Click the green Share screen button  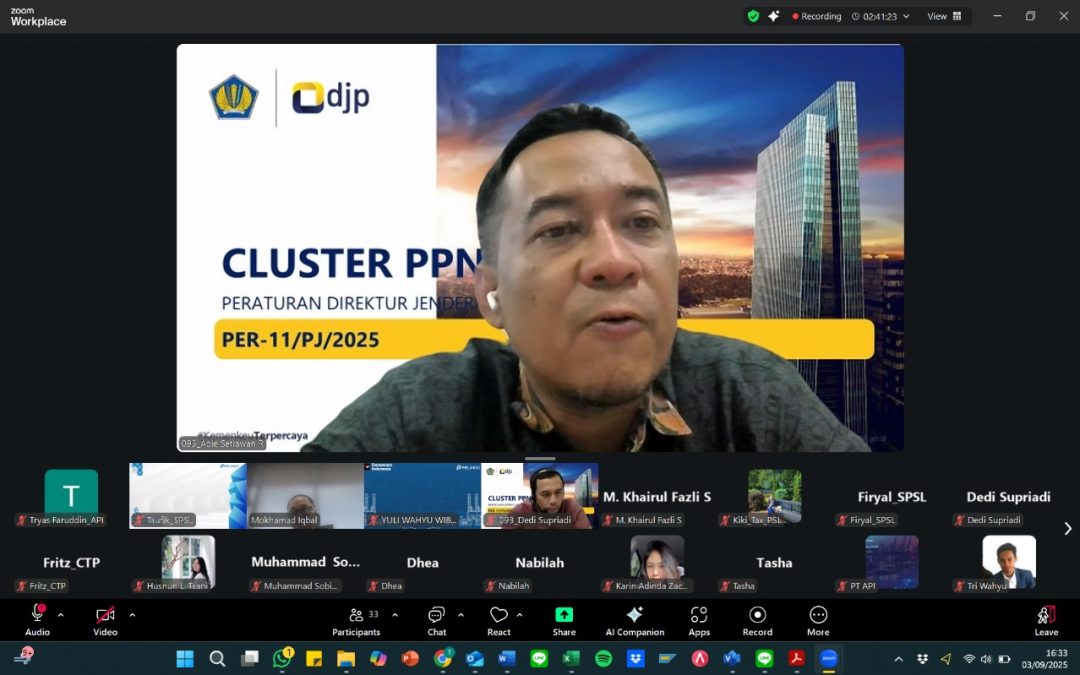(x=564, y=620)
